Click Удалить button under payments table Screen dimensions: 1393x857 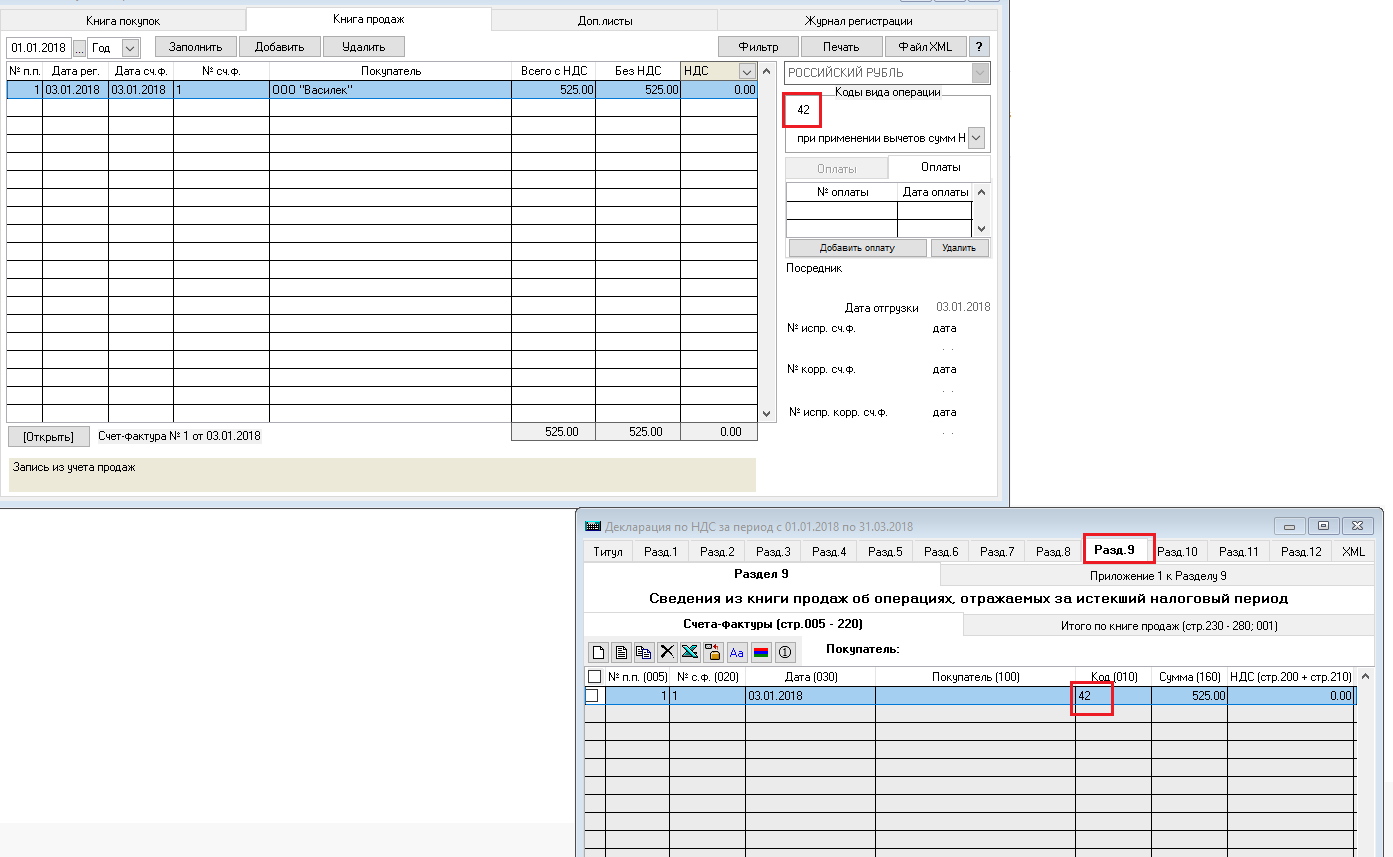[960, 248]
